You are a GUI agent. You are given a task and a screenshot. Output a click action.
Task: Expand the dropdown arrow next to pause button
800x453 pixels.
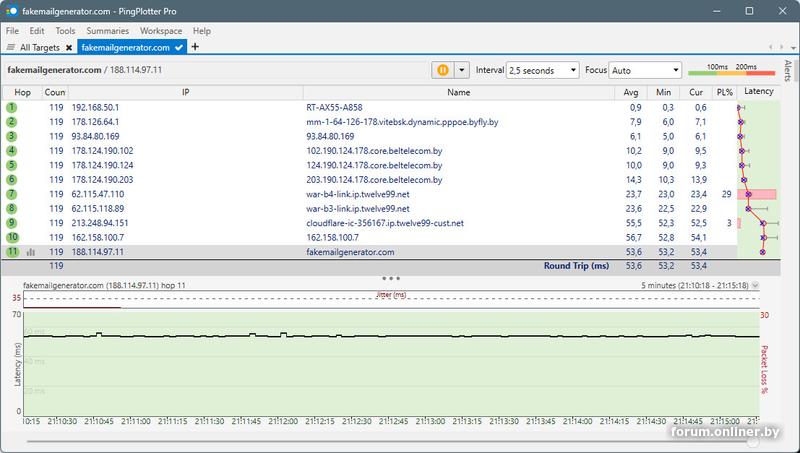point(462,70)
